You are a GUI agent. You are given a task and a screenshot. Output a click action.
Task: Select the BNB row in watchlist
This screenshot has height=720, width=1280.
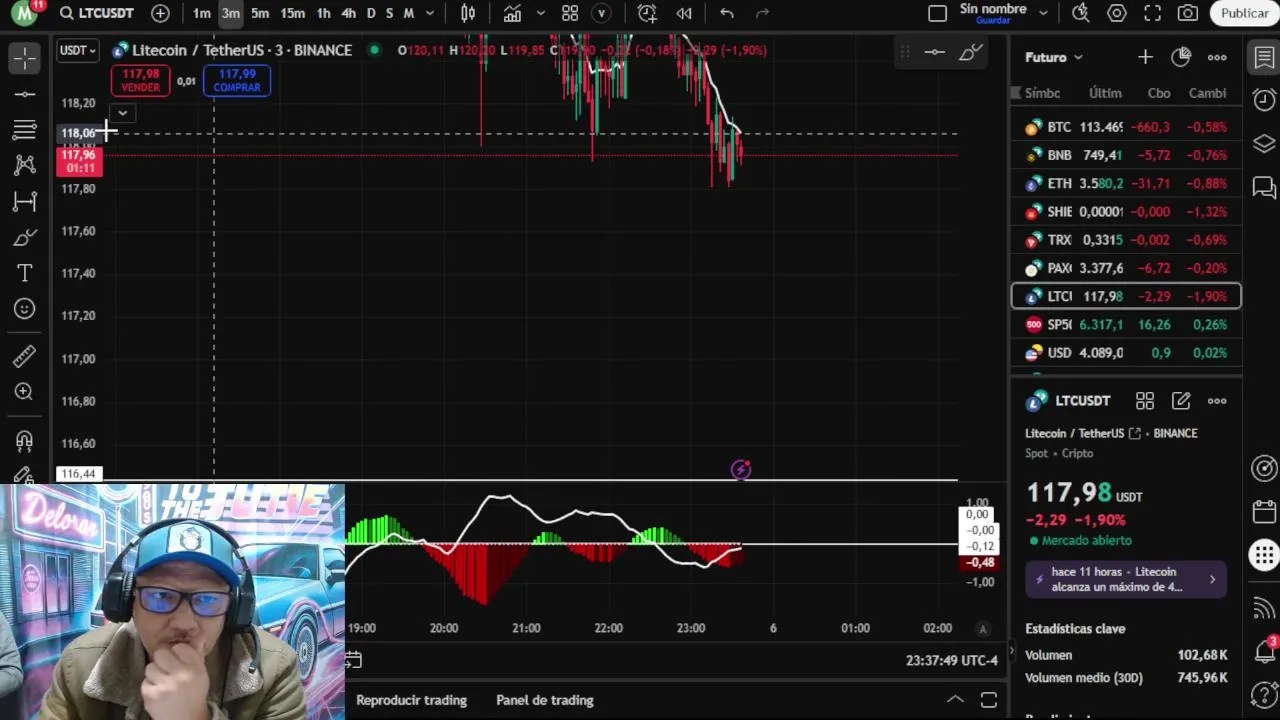click(x=1126, y=155)
